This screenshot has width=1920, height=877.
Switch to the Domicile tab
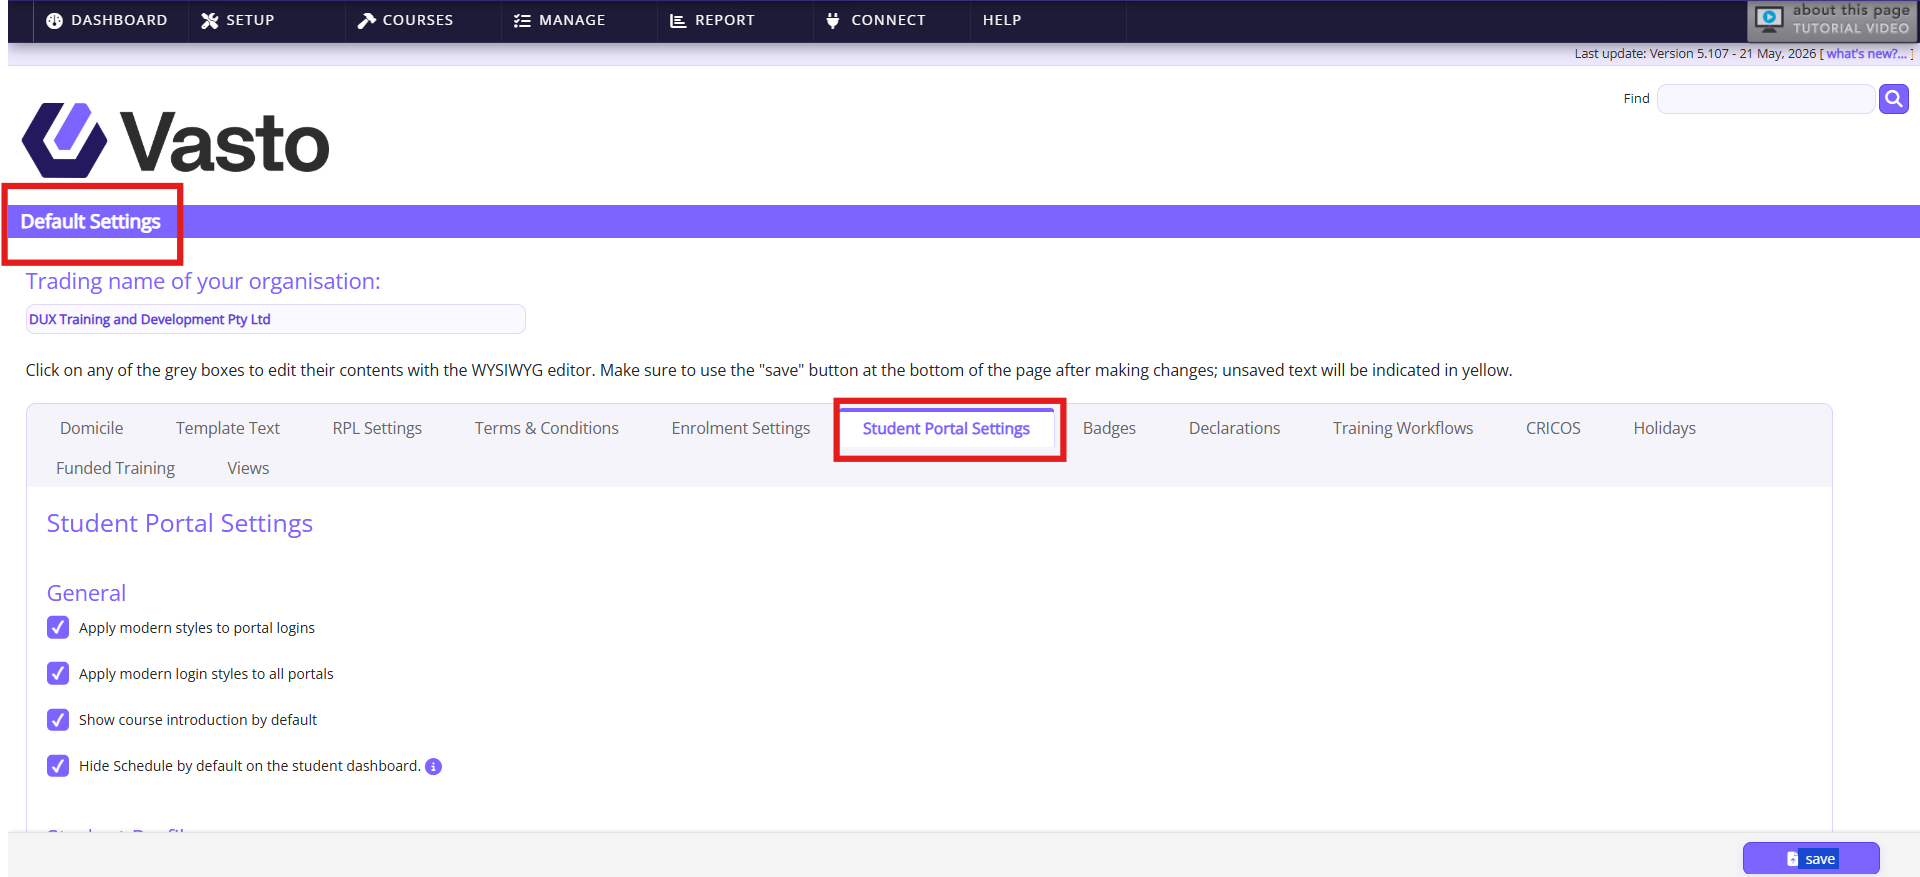(x=92, y=428)
